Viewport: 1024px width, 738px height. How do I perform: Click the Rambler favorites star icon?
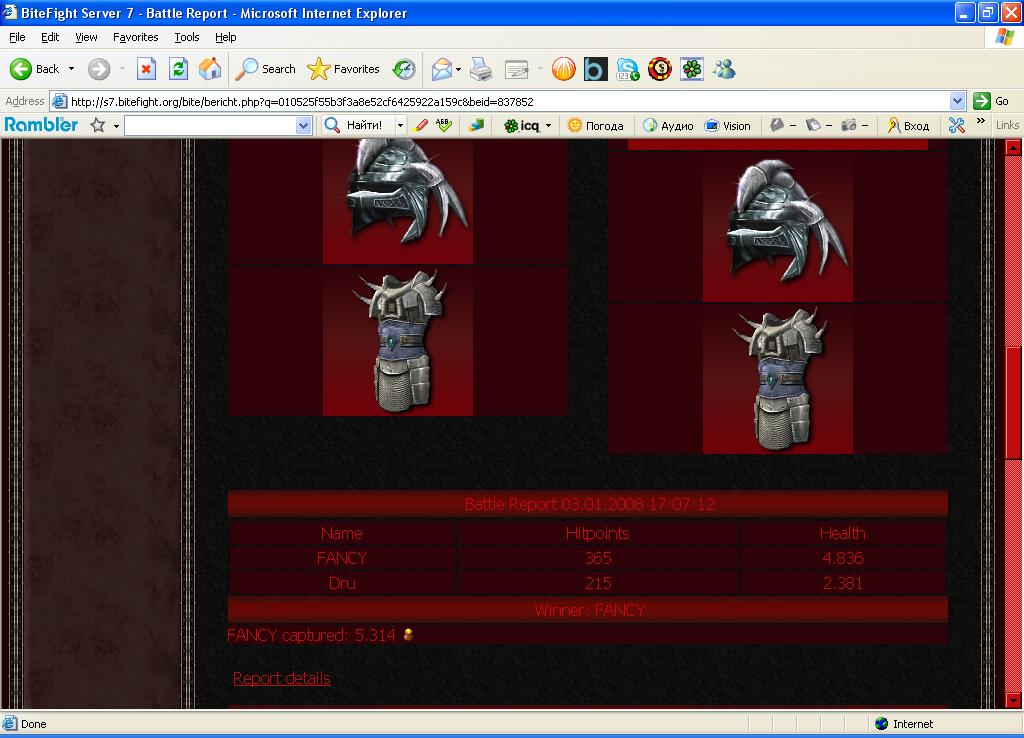(98, 125)
